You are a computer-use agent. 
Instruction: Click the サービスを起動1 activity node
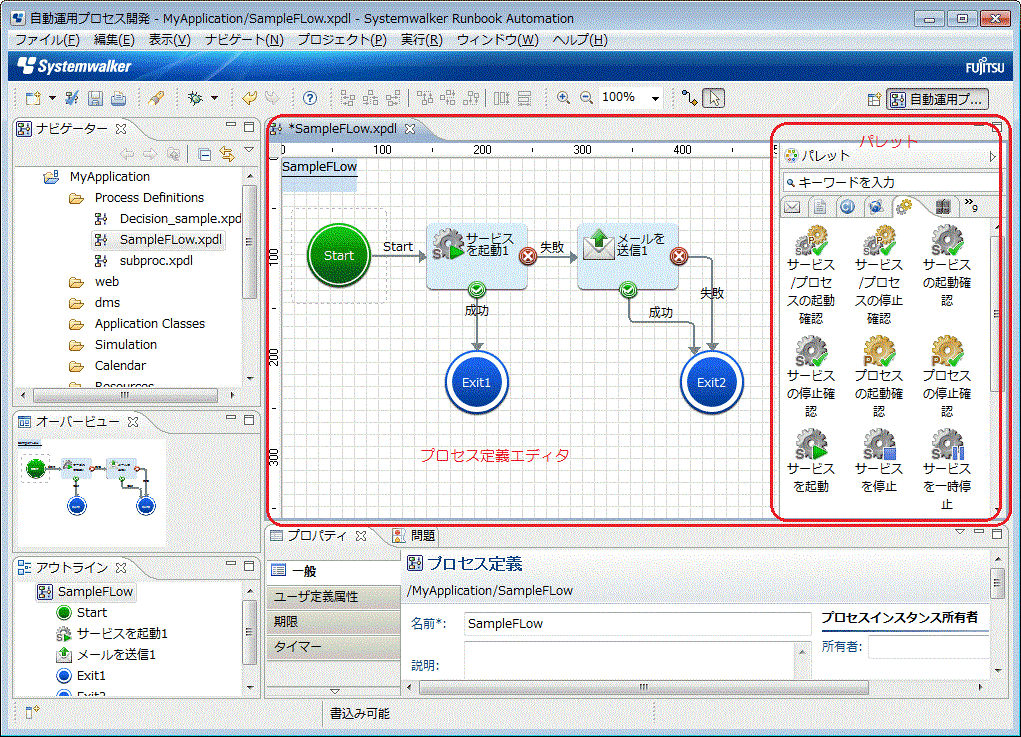pos(477,256)
